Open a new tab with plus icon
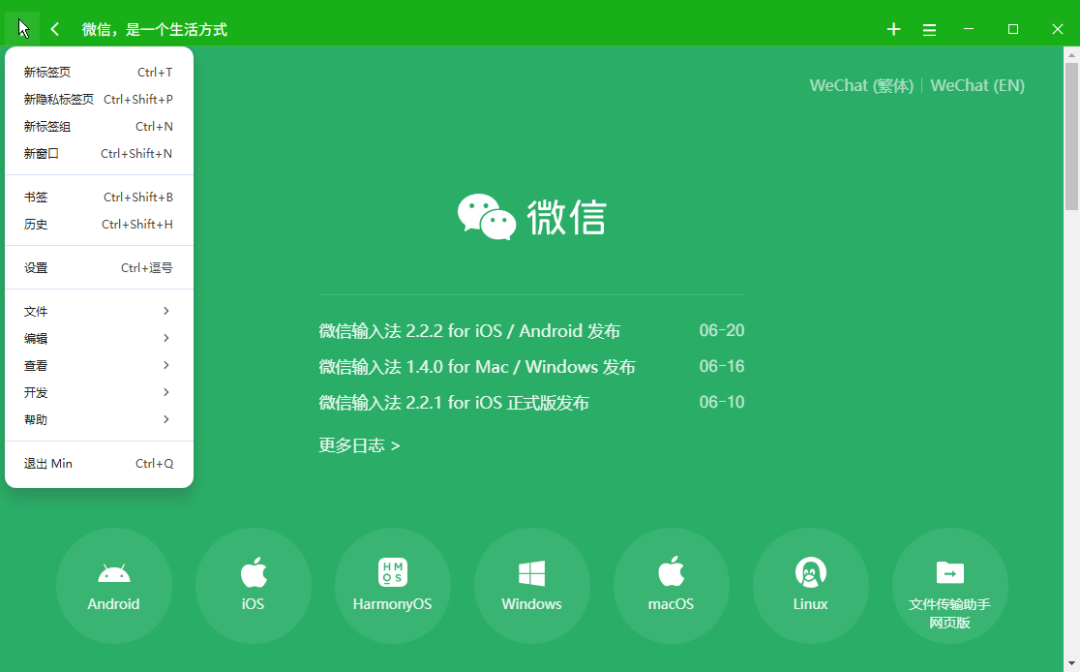The height and width of the screenshot is (672, 1080). pos(893,29)
